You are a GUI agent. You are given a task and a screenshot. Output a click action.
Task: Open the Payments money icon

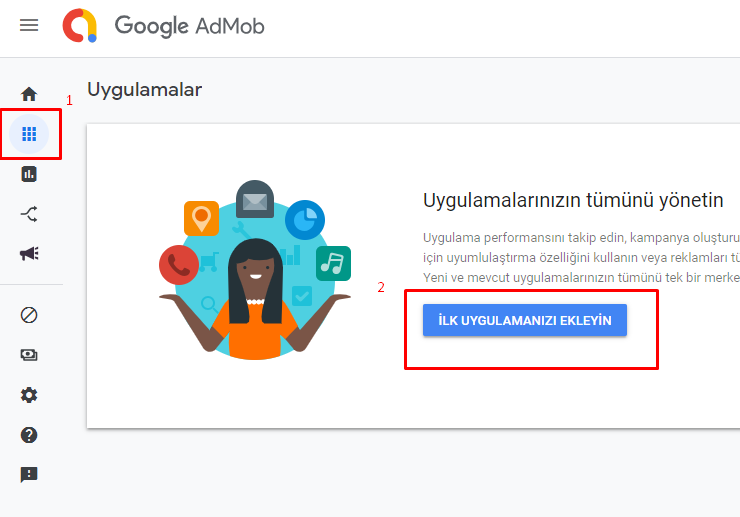pyautogui.click(x=29, y=355)
